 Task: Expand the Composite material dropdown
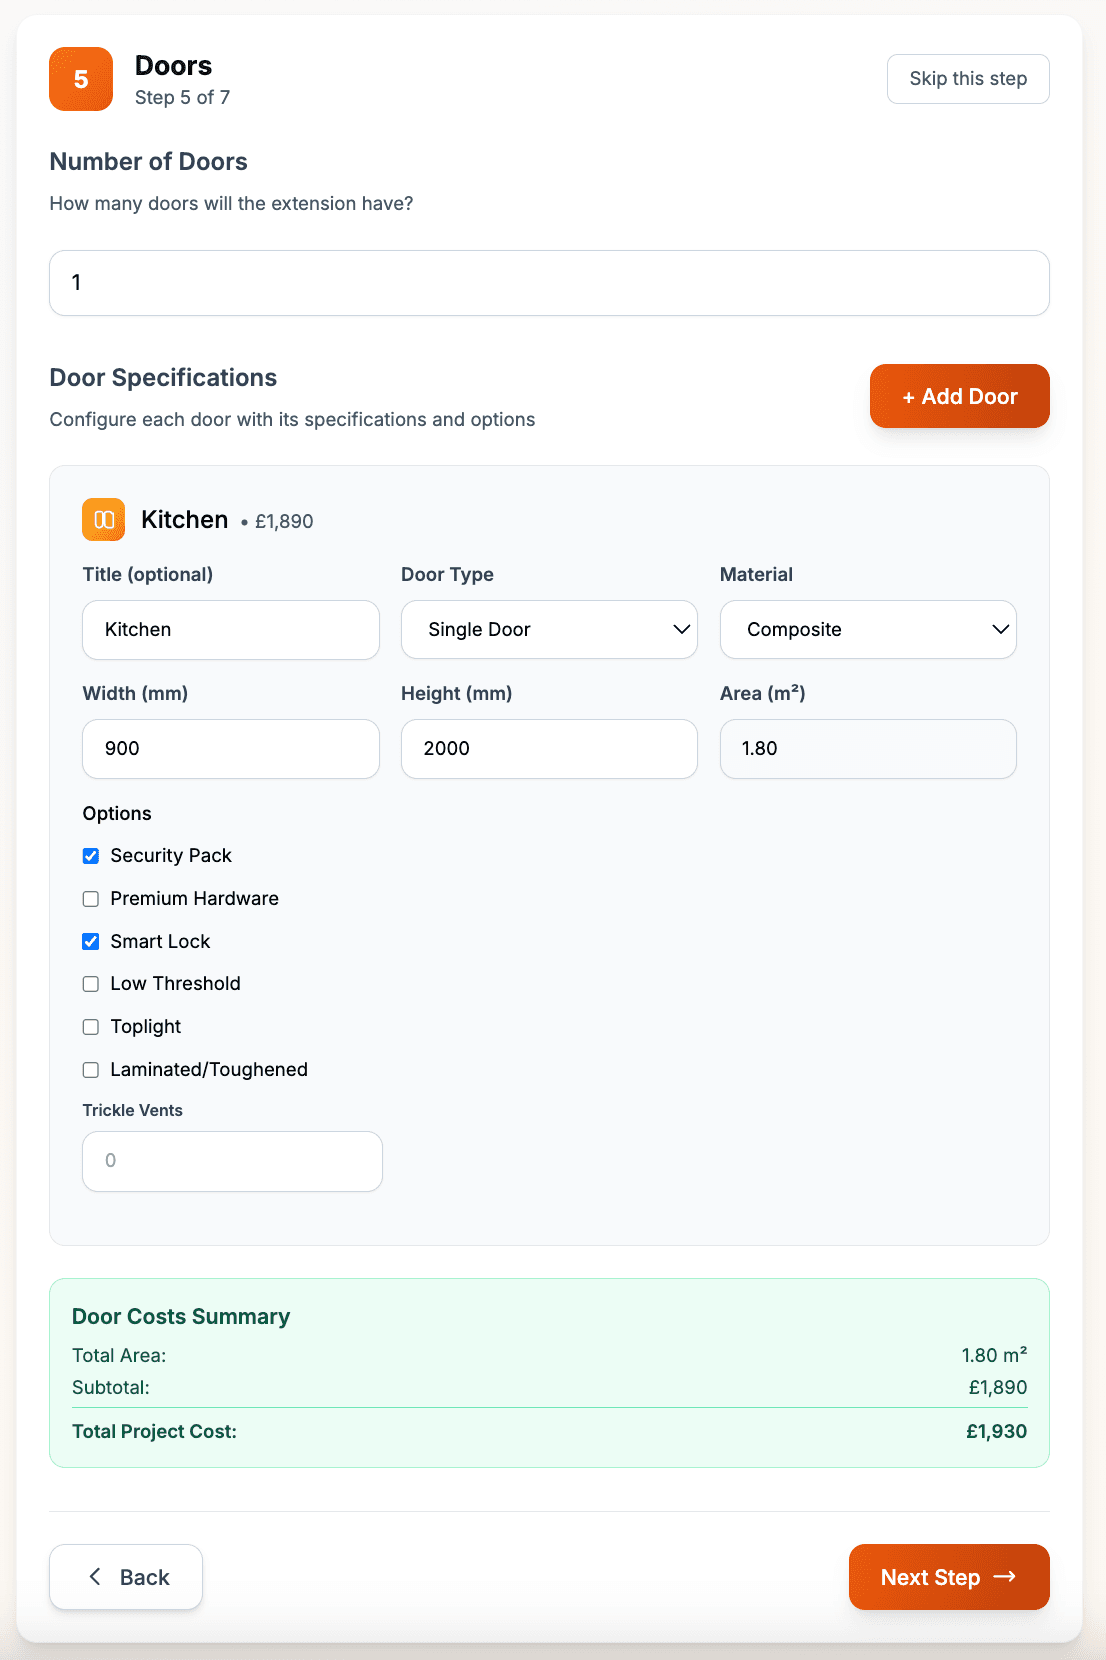pyautogui.click(x=867, y=630)
